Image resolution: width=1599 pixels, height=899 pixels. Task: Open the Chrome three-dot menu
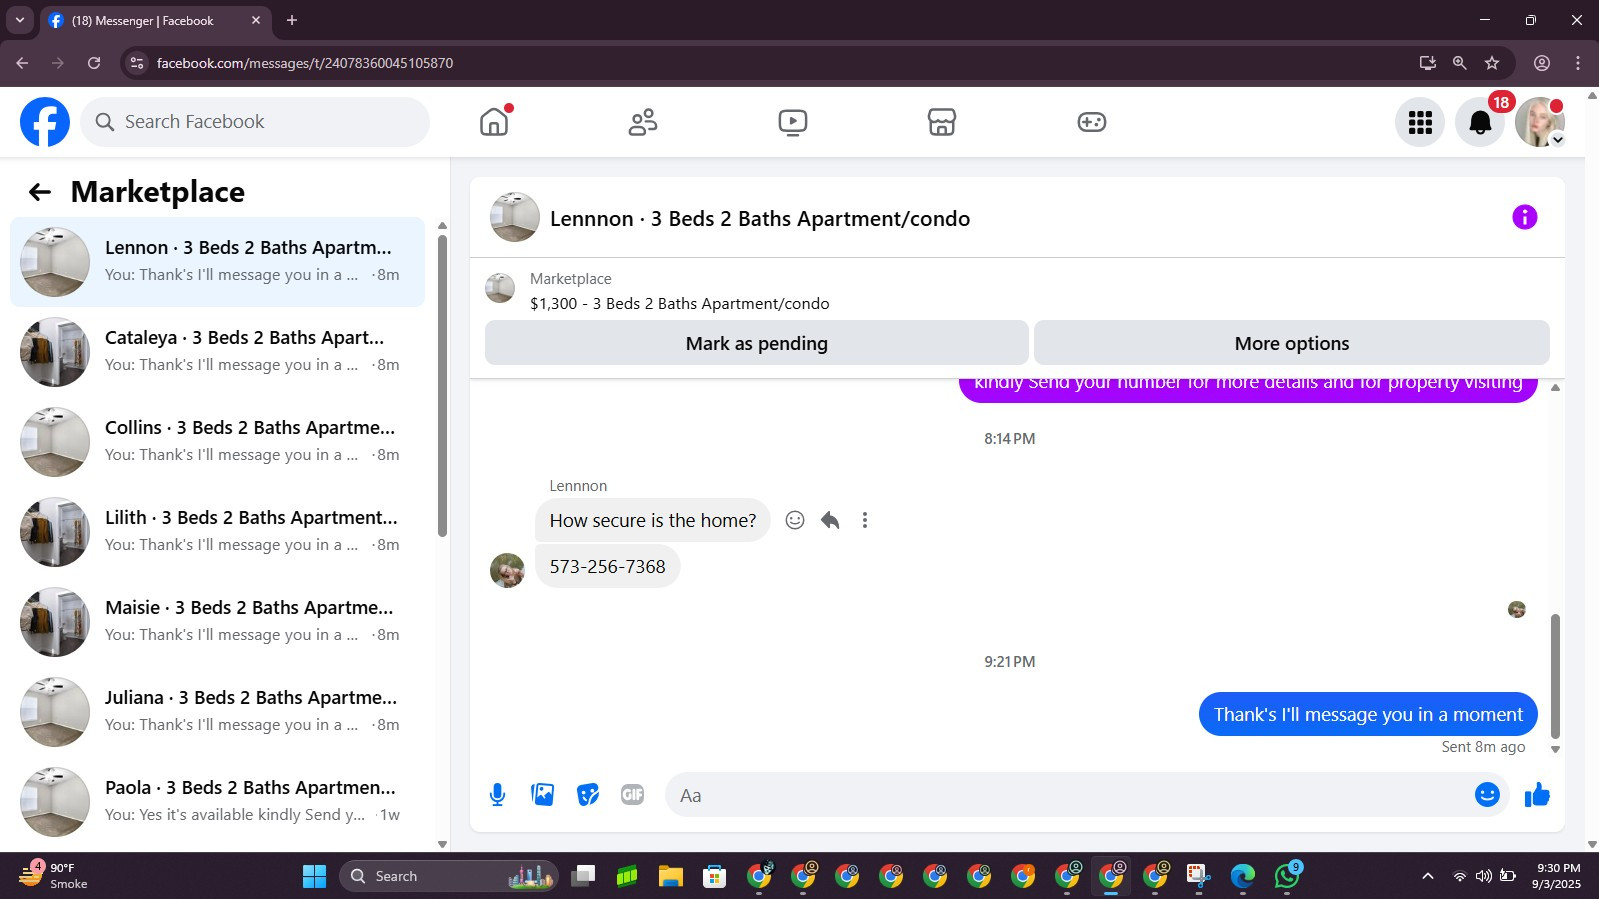[1578, 63]
